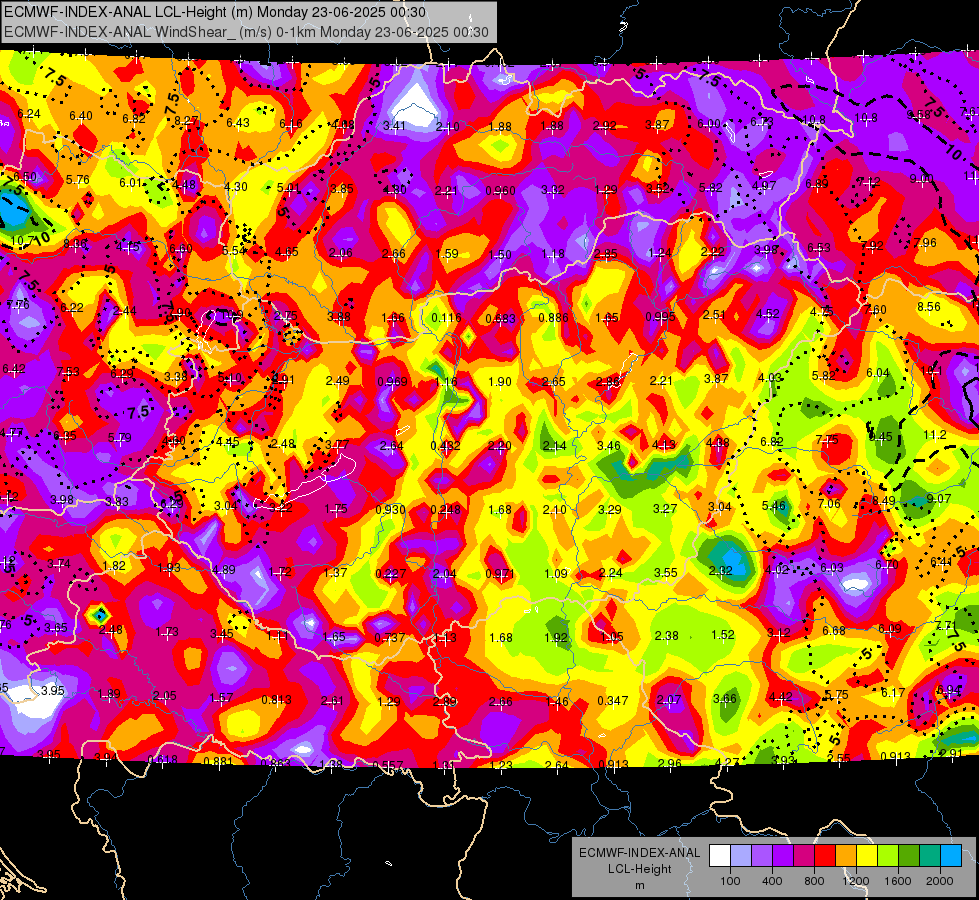Click the wind shear value 11.2

935,435
